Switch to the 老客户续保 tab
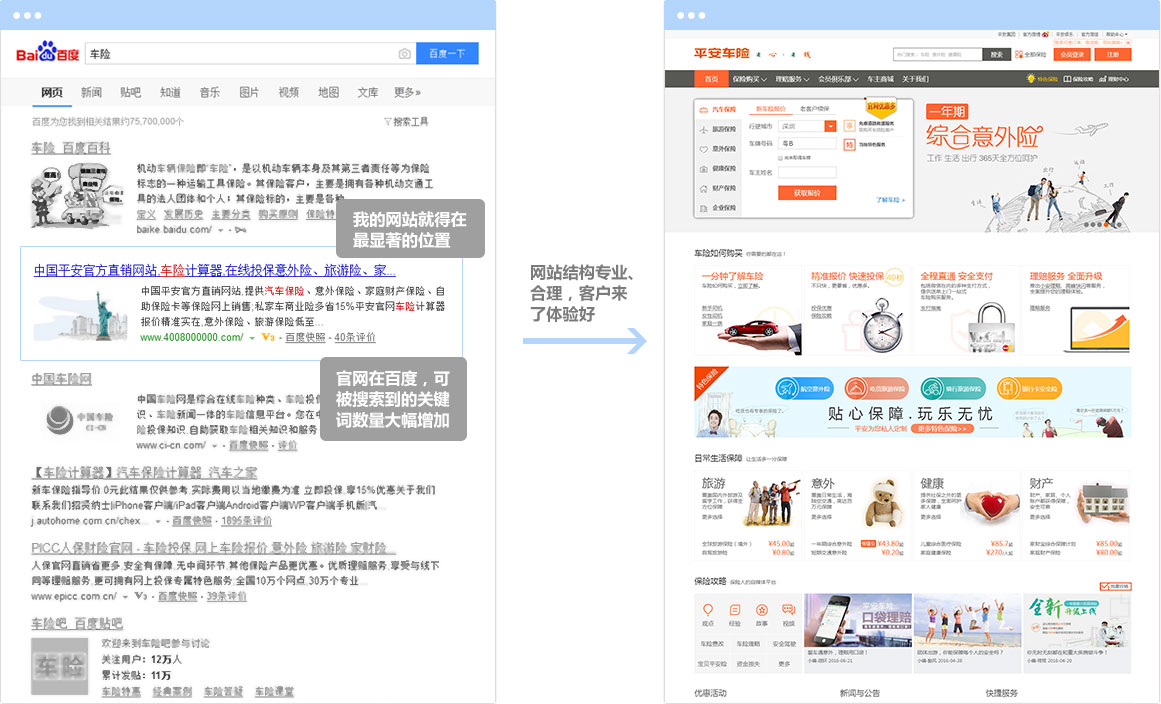 (814, 108)
